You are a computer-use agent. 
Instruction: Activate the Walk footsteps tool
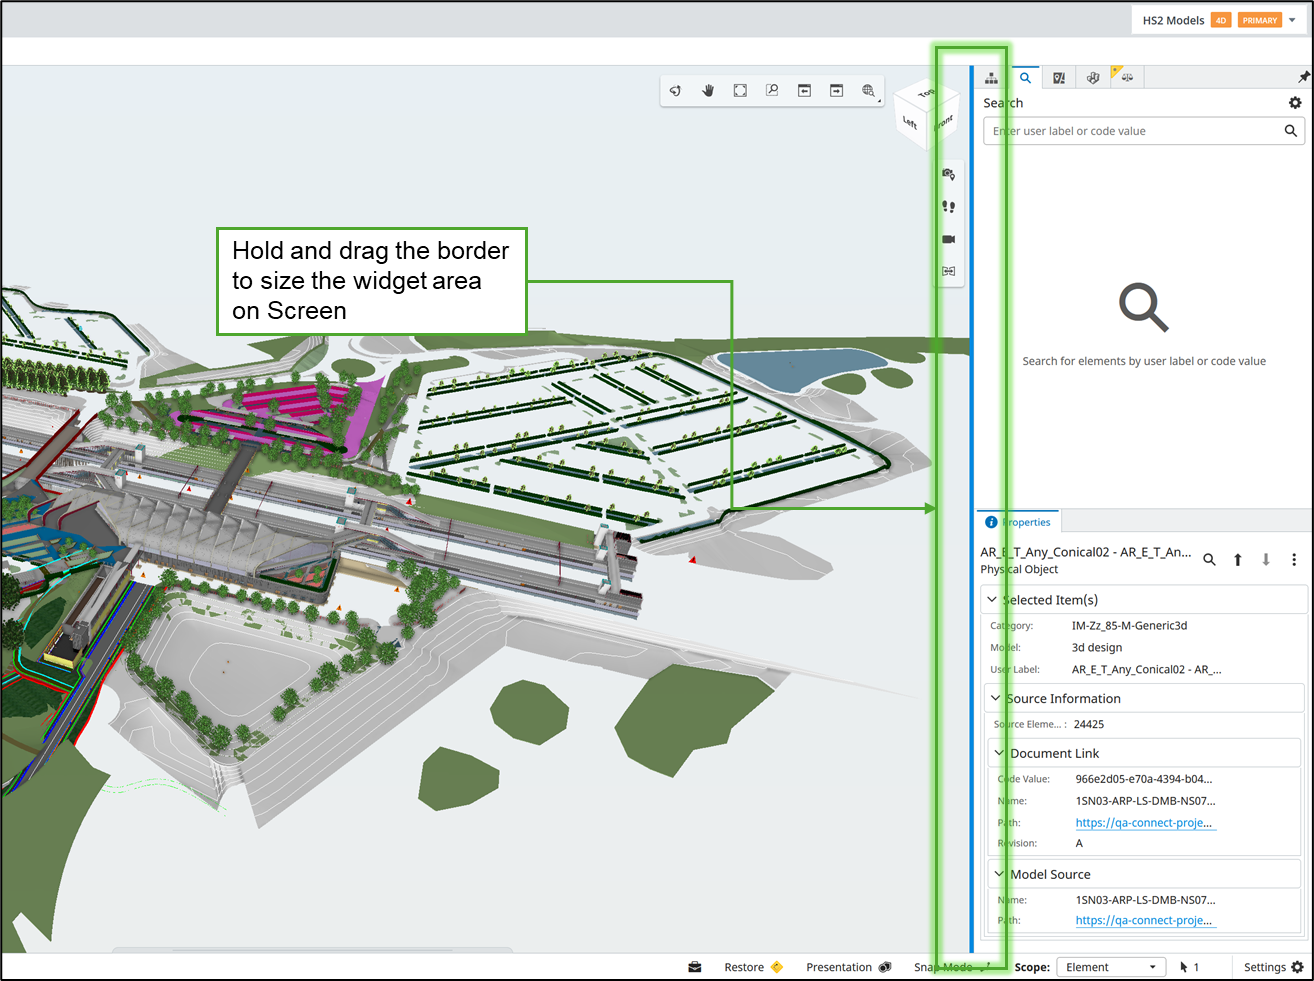(x=949, y=207)
